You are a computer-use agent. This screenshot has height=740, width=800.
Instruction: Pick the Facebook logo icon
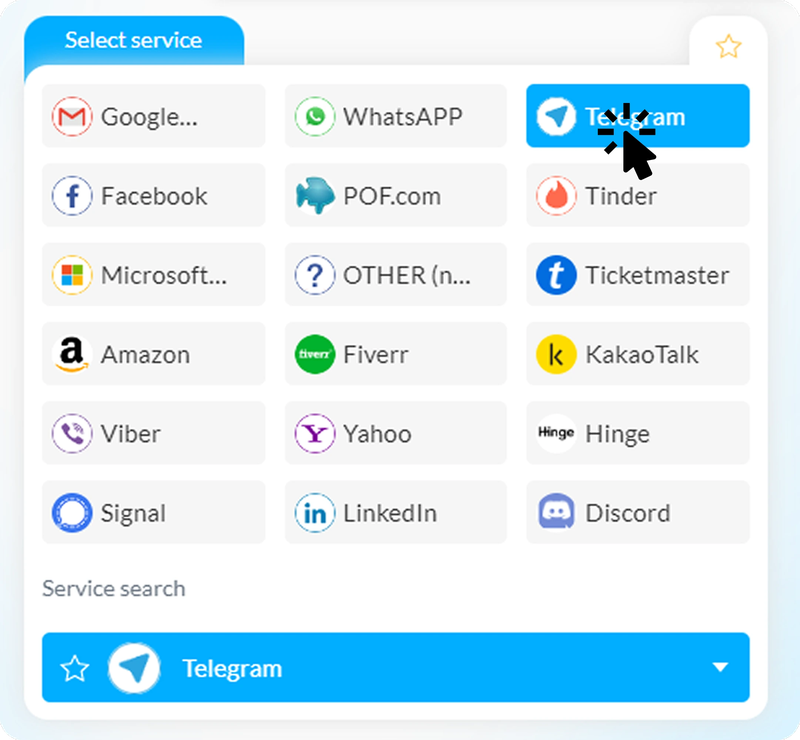click(x=72, y=195)
